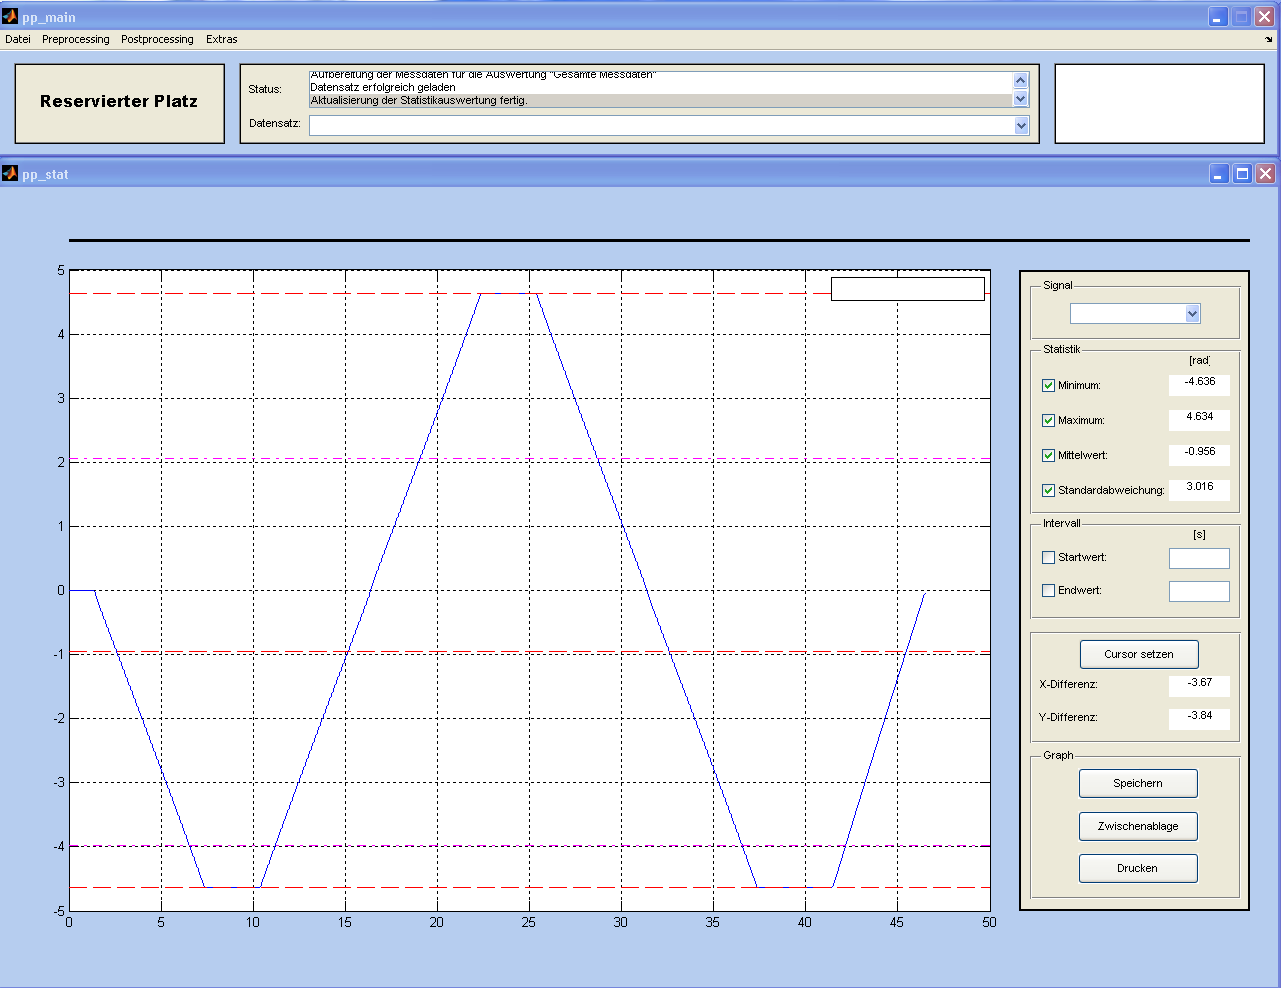Tick the Endwert checkbox
Viewport: 1281px width, 988px height.
click(1048, 591)
